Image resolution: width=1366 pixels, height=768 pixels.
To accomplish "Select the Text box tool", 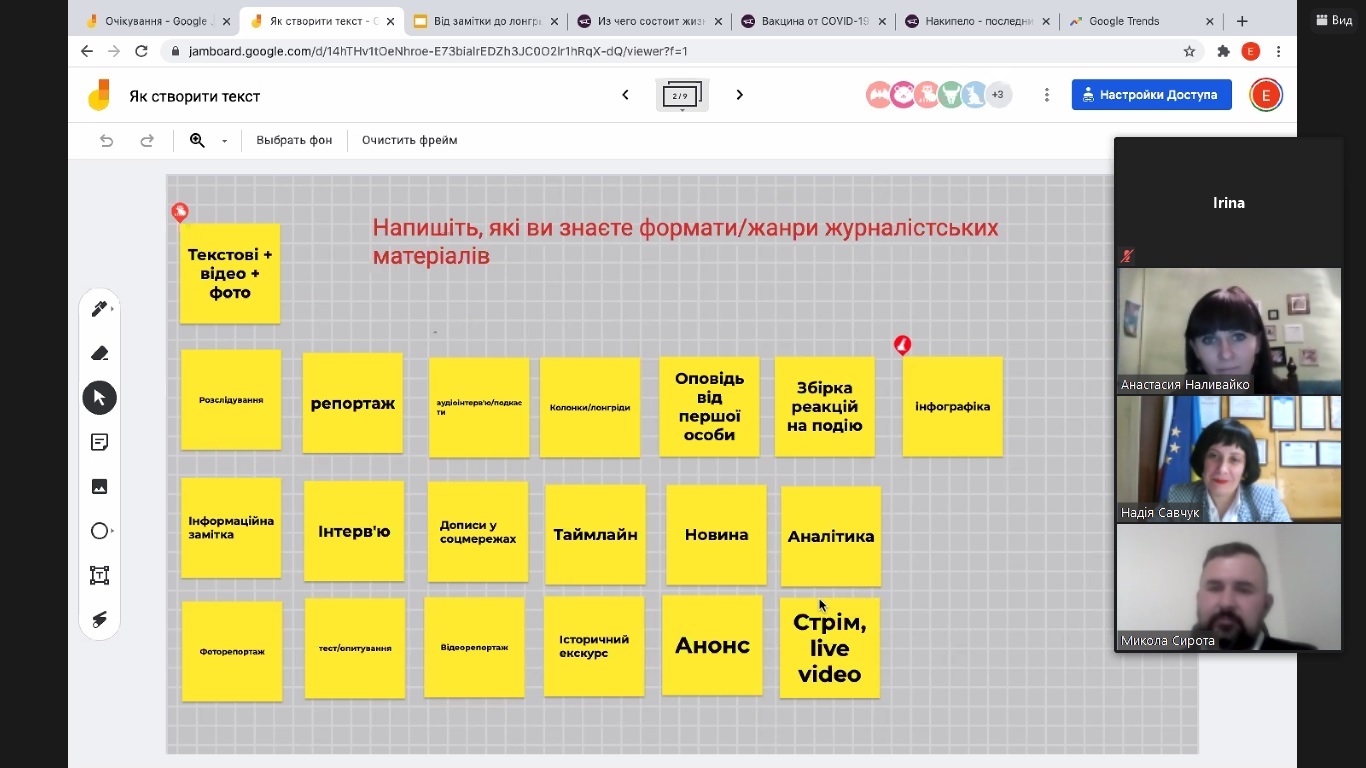I will [99, 575].
